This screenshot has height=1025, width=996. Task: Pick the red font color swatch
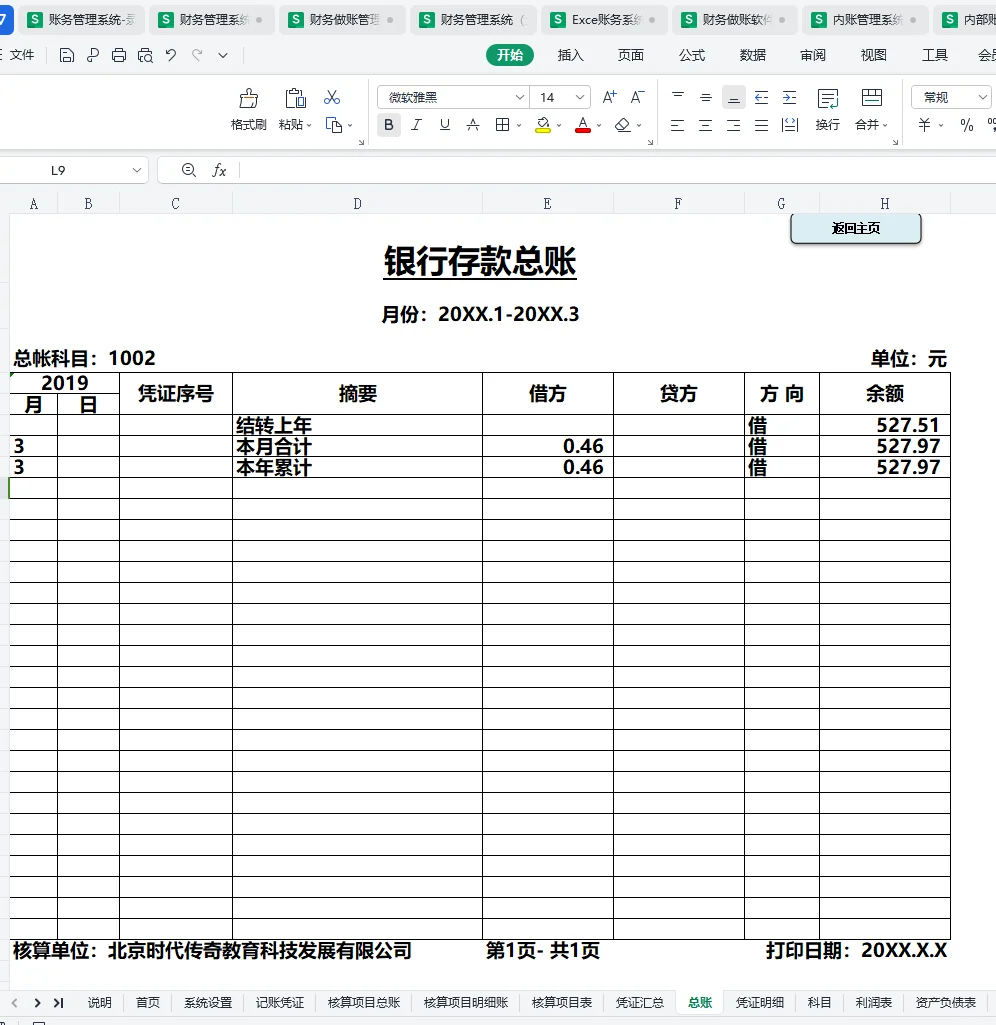pos(583,126)
